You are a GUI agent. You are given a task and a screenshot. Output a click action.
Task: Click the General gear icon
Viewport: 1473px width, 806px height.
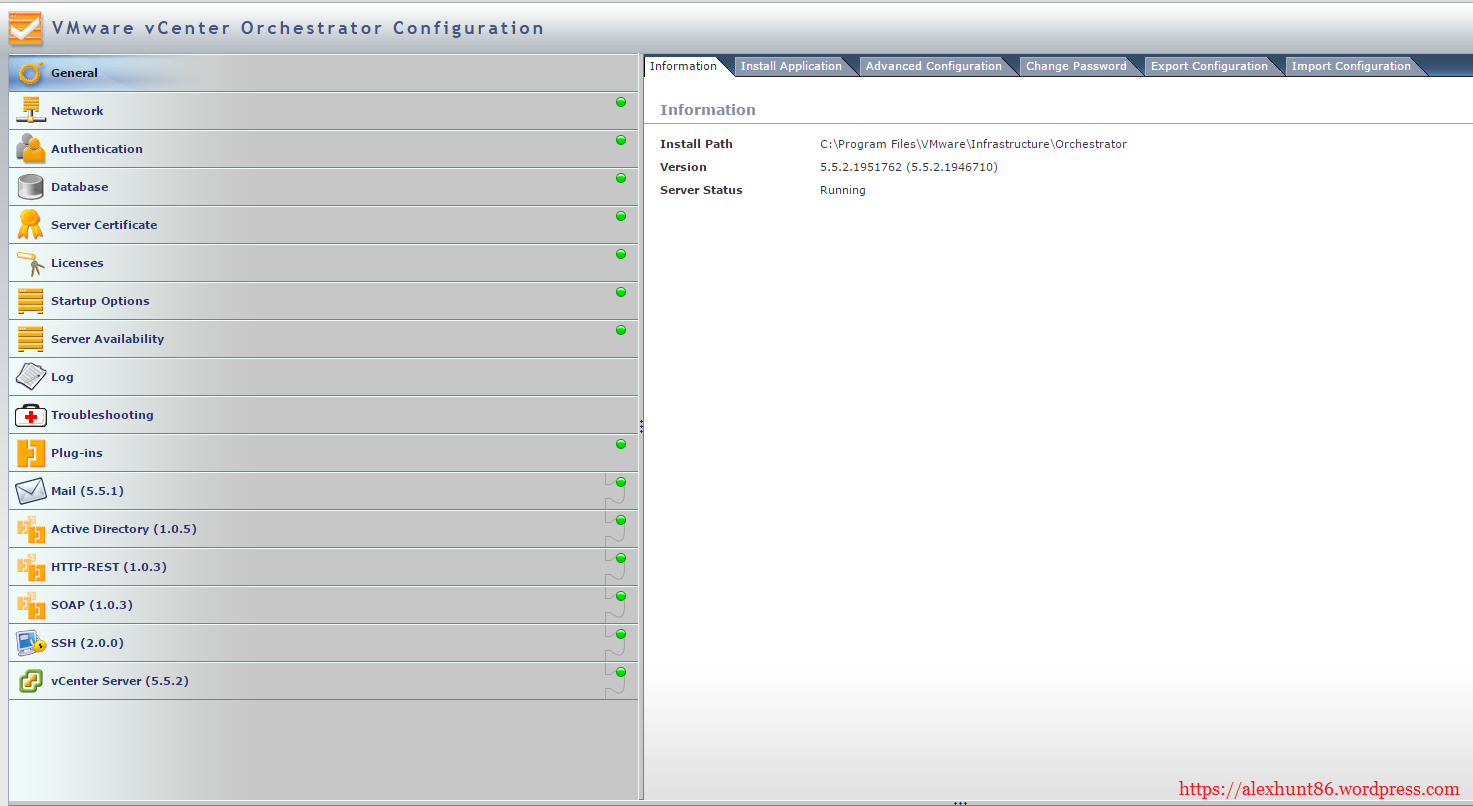point(31,73)
